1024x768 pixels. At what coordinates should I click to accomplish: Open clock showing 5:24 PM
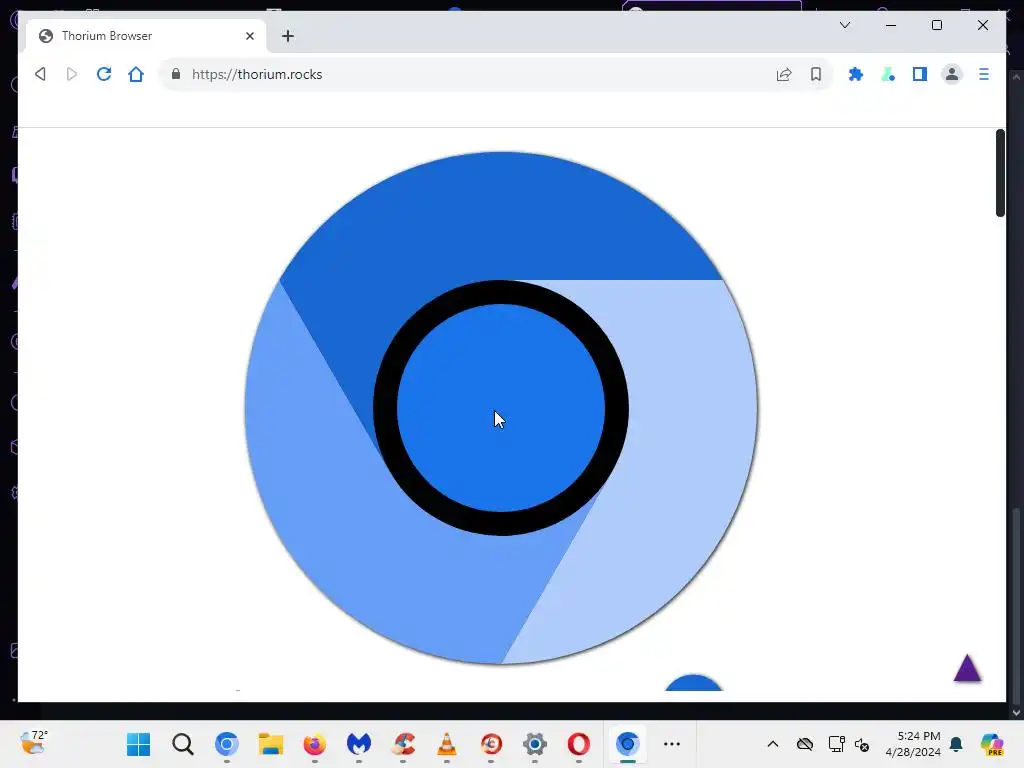(912, 744)
